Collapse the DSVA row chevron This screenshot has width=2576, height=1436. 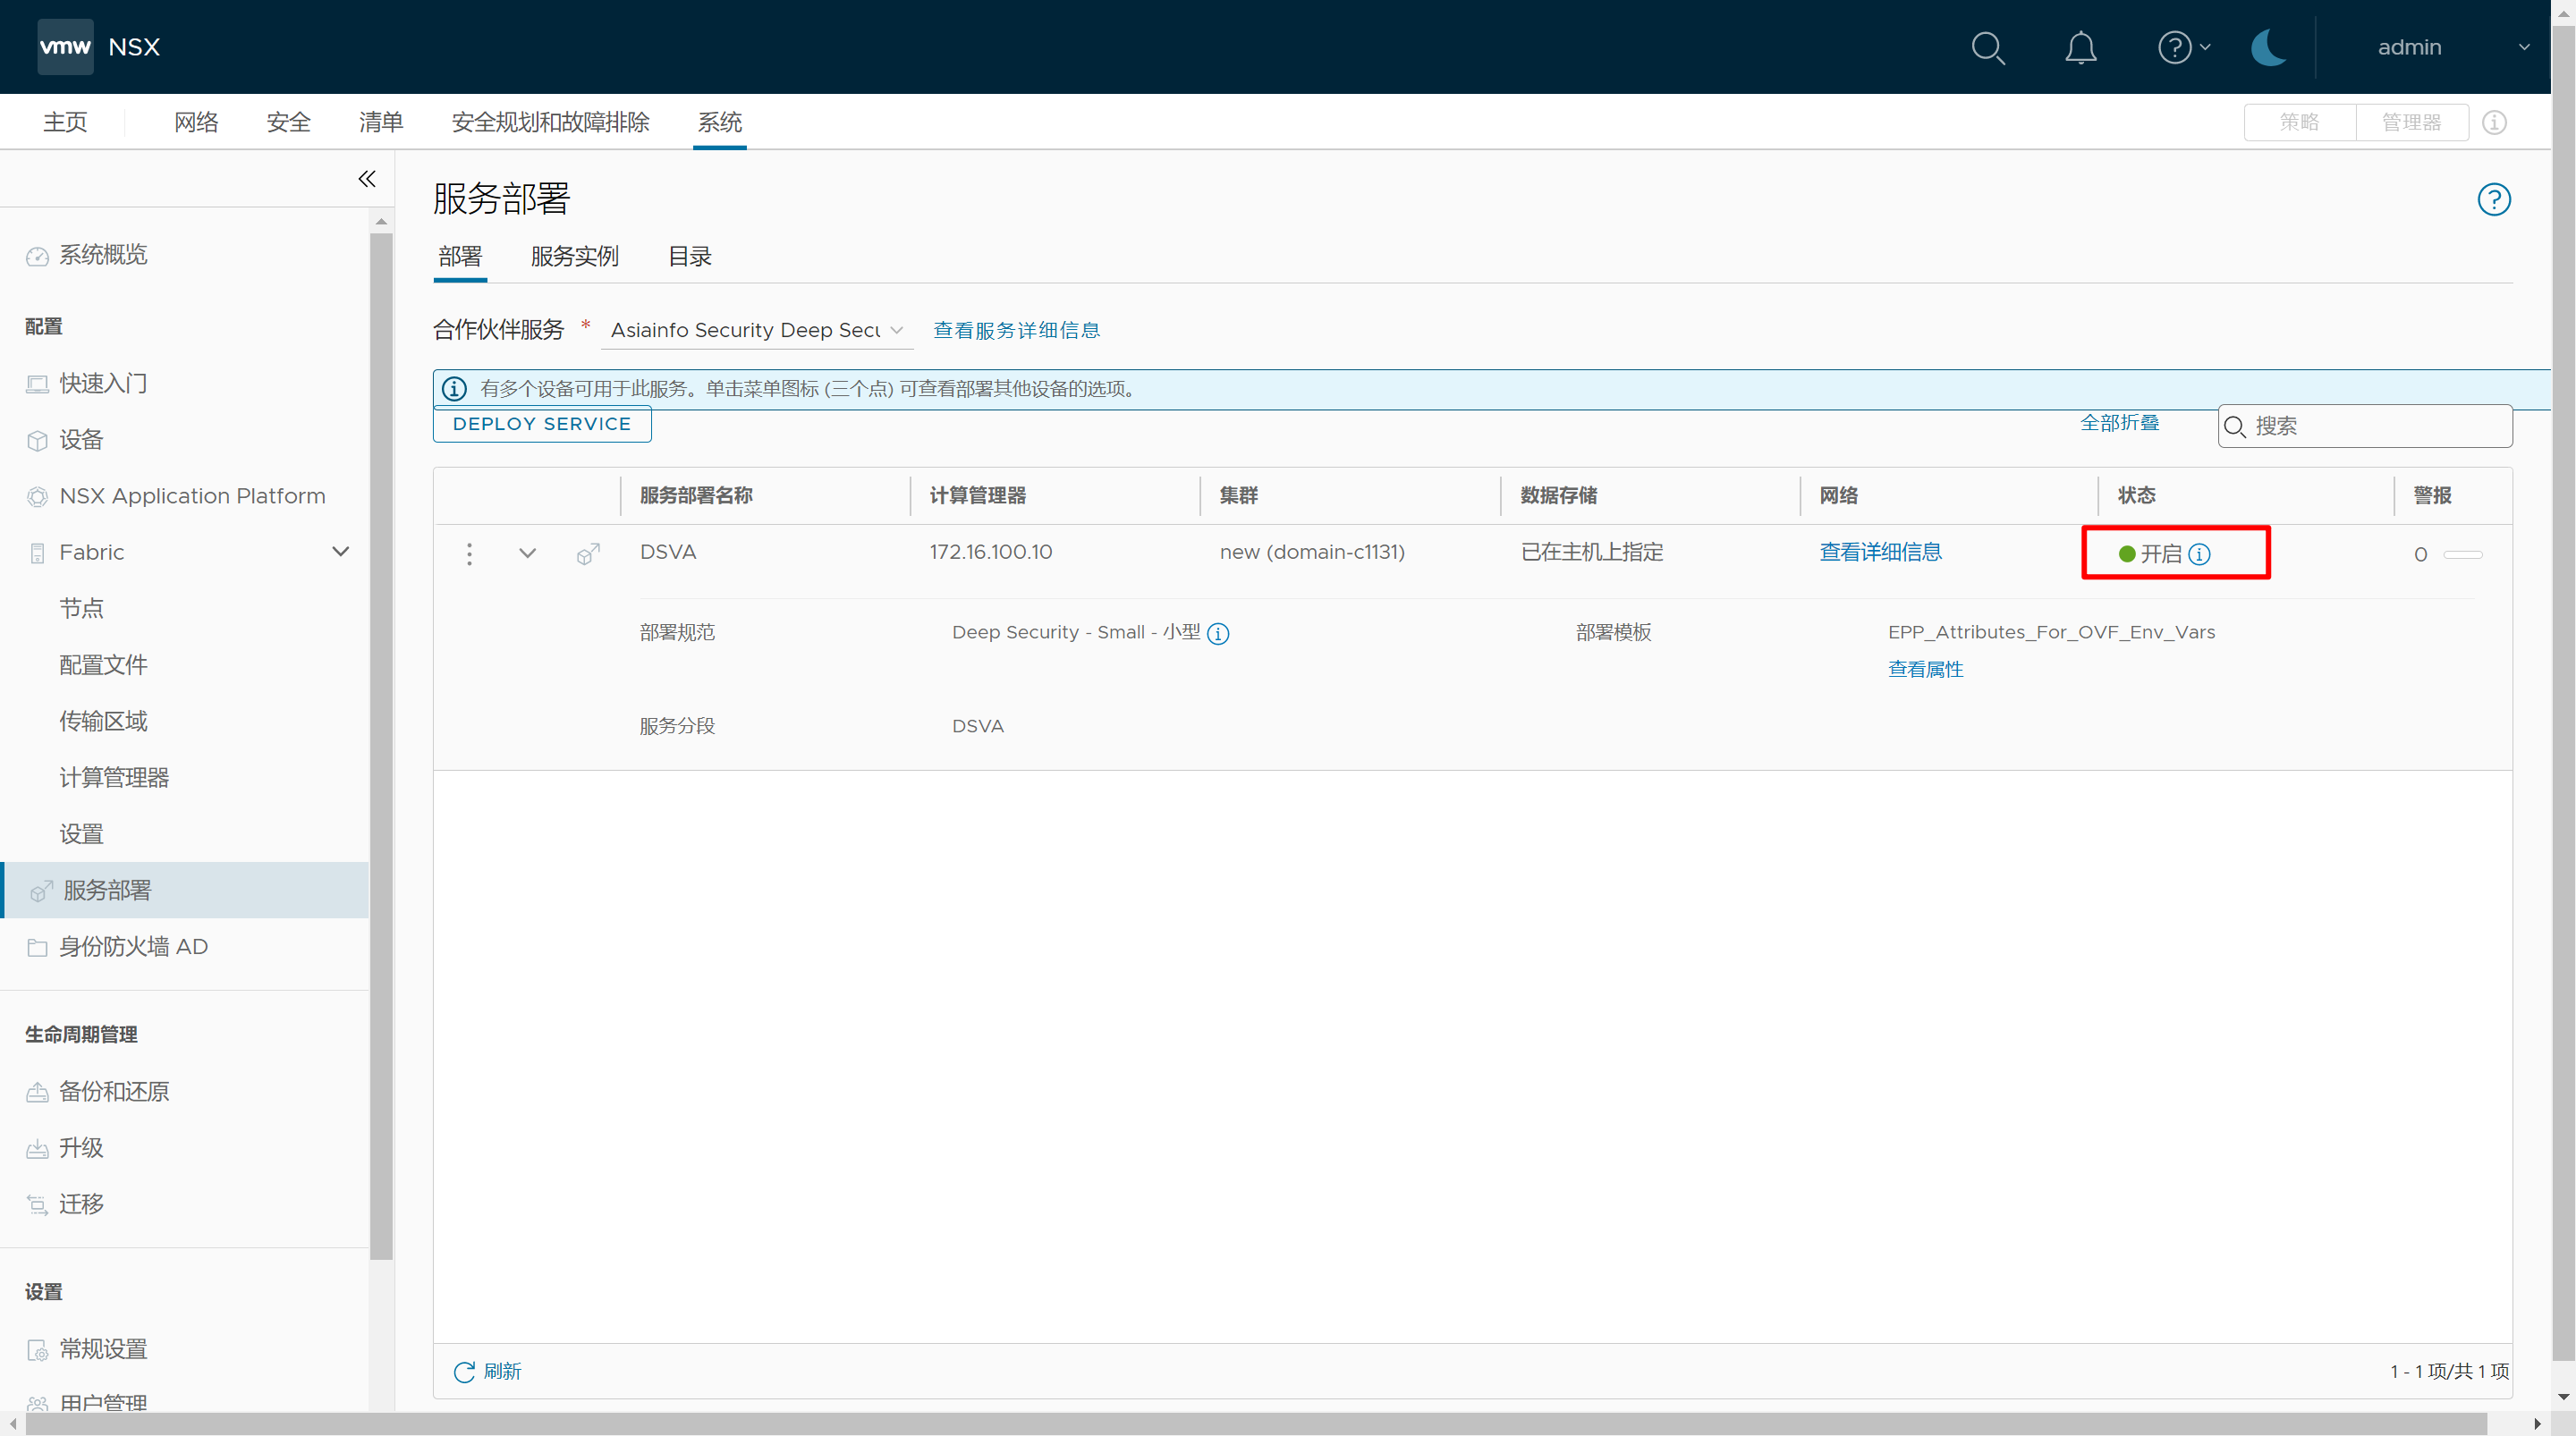[x=527, y=553]
